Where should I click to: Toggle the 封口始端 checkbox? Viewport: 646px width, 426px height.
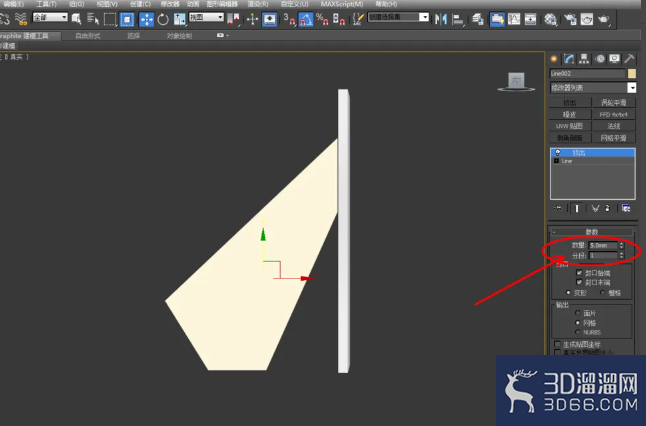pyautogui.click(x=579, y=273)
